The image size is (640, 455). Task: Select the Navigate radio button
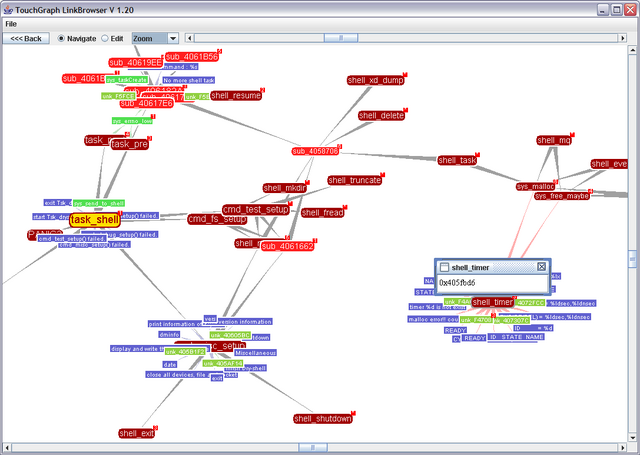(x=61, y=38)
